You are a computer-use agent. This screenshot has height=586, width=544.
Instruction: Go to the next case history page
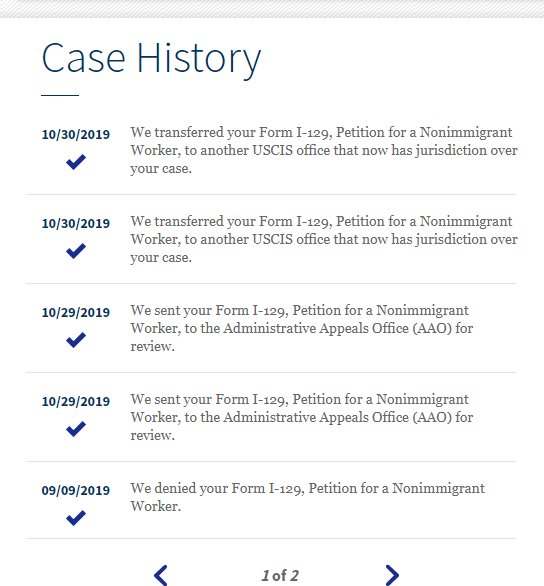(392, 575)
